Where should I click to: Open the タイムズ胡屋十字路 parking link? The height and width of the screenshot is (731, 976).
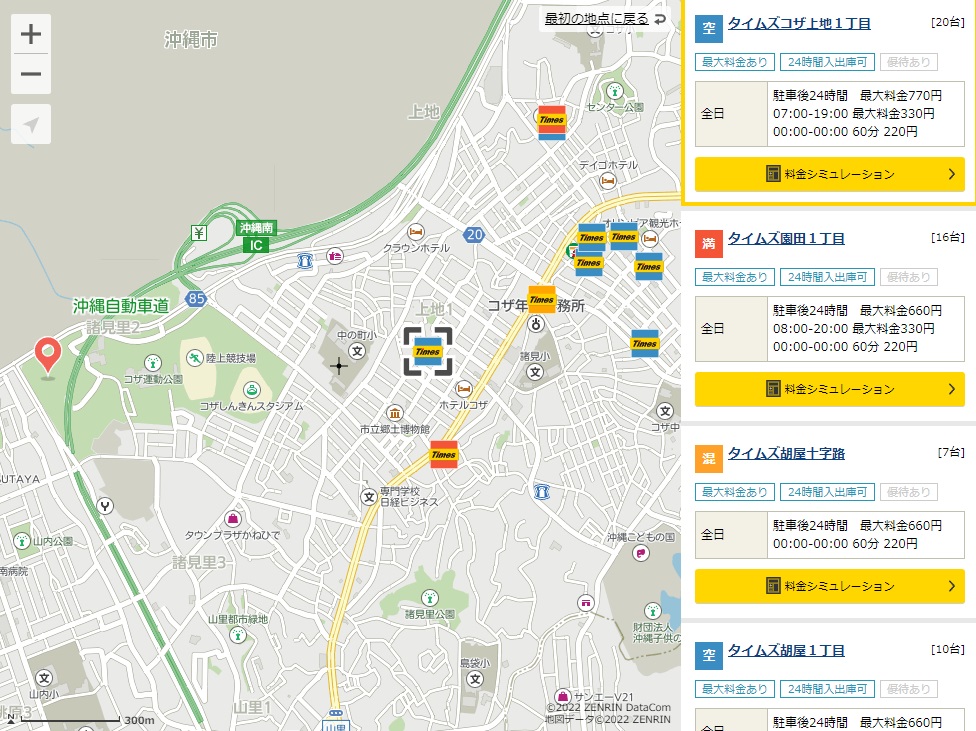point(786,453)
